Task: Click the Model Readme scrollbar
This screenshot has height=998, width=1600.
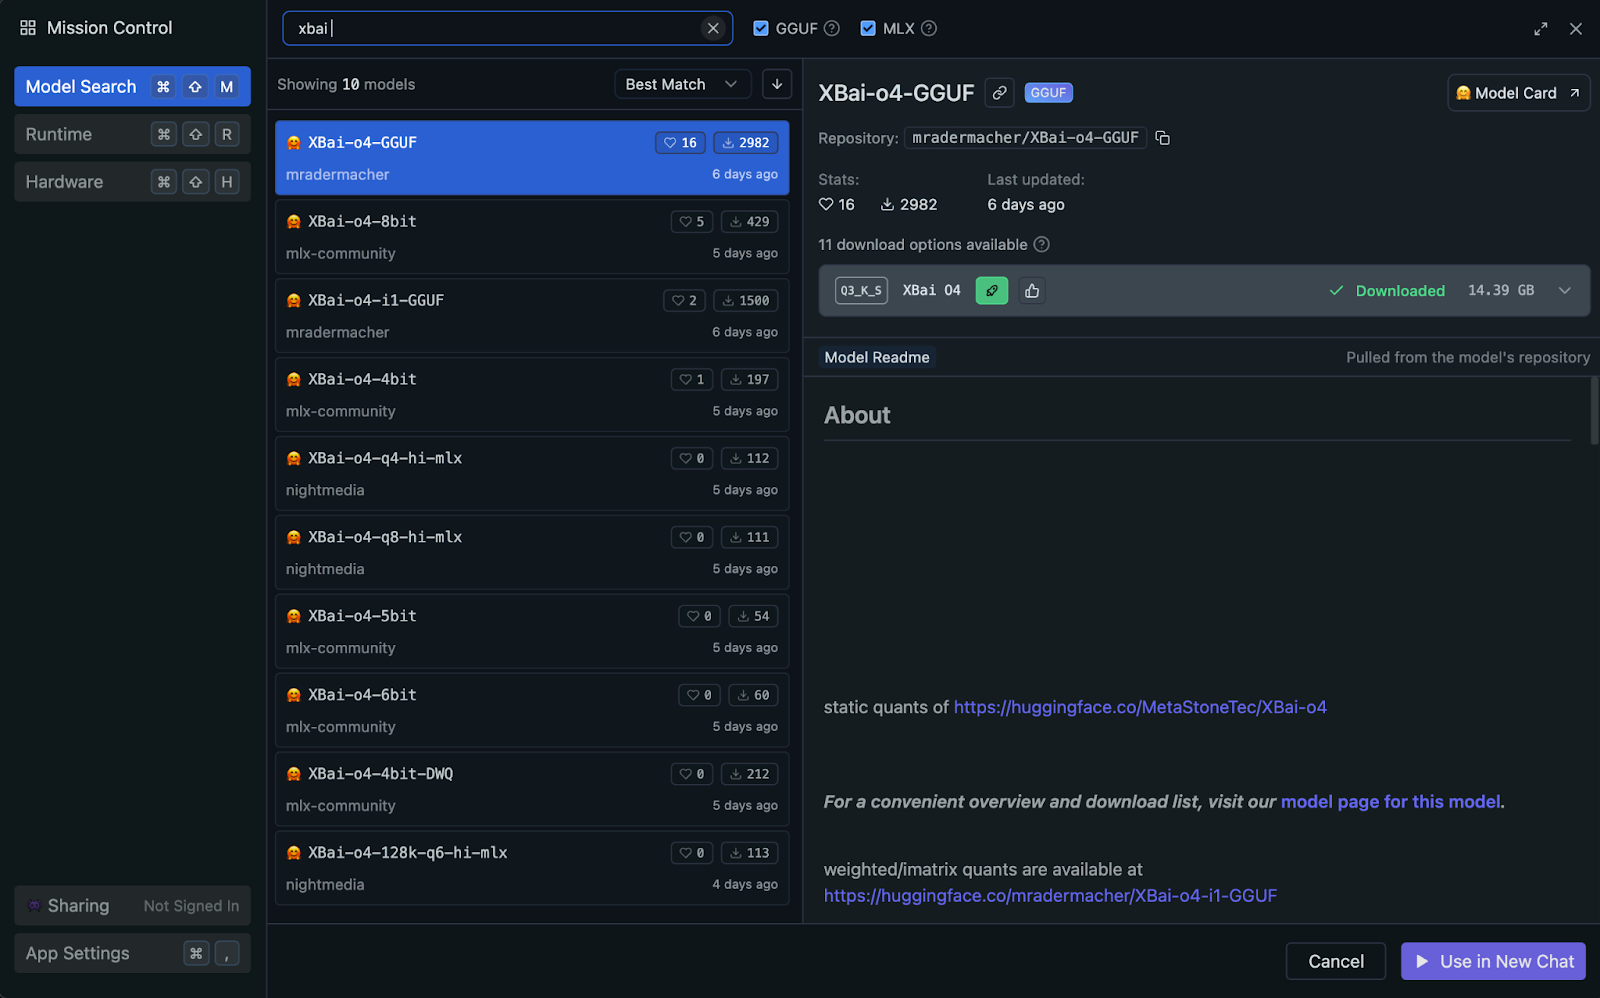Action: pyautogui.click(x=1594, y=412)
